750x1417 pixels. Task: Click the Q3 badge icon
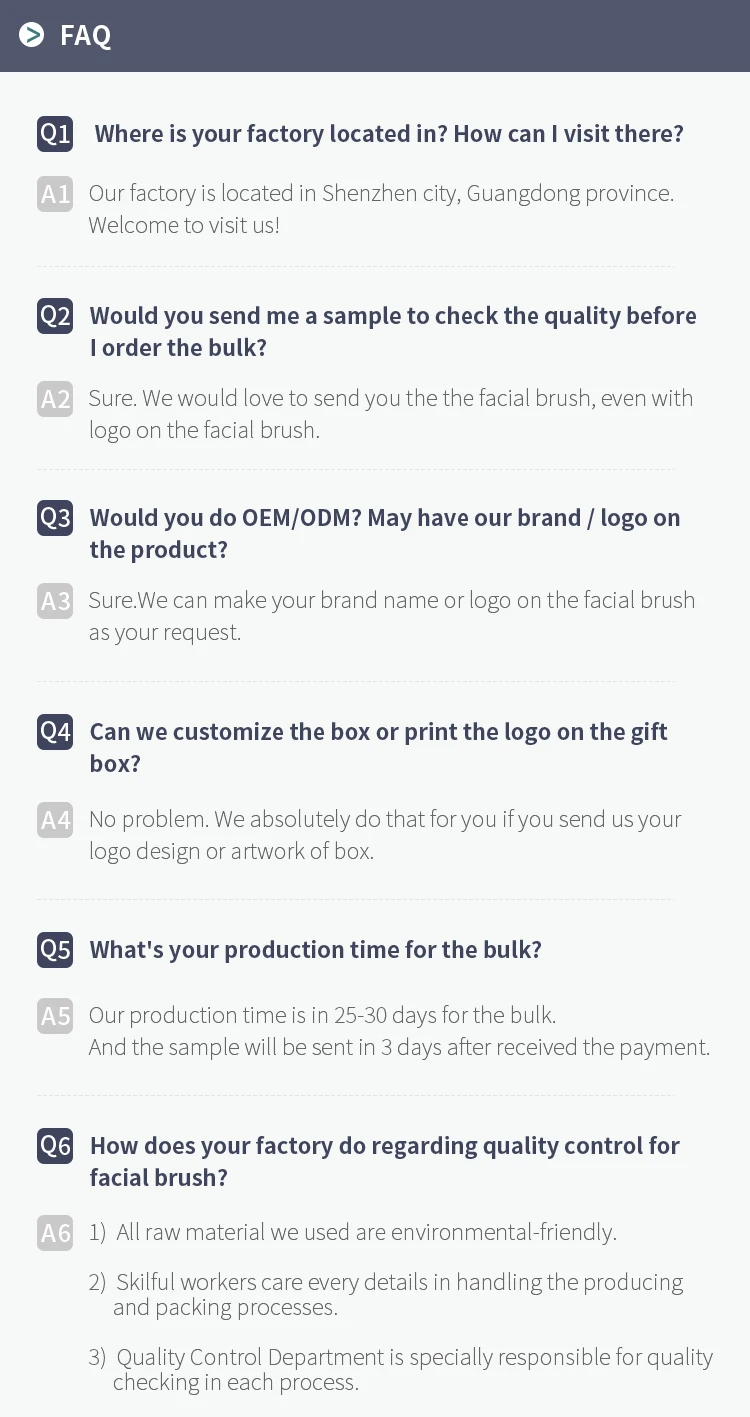(55, 518)
